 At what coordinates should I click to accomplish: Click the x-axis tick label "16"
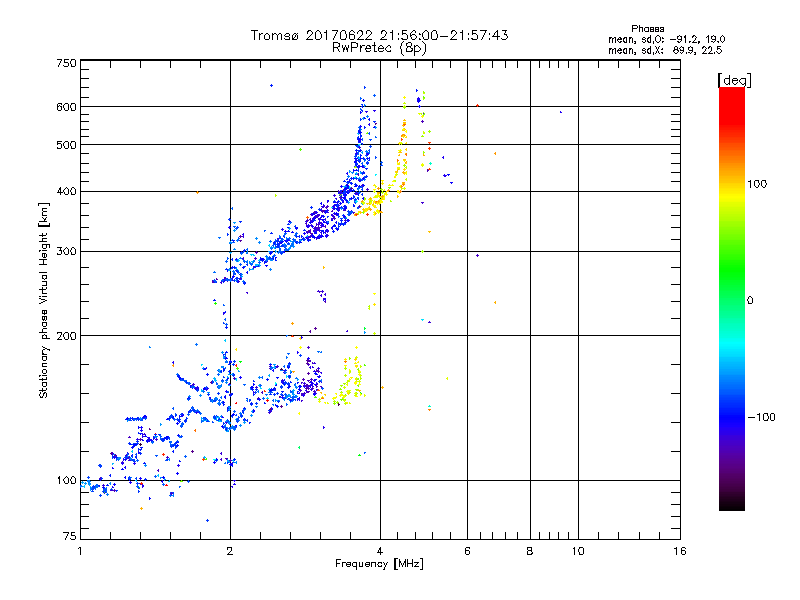680,551
